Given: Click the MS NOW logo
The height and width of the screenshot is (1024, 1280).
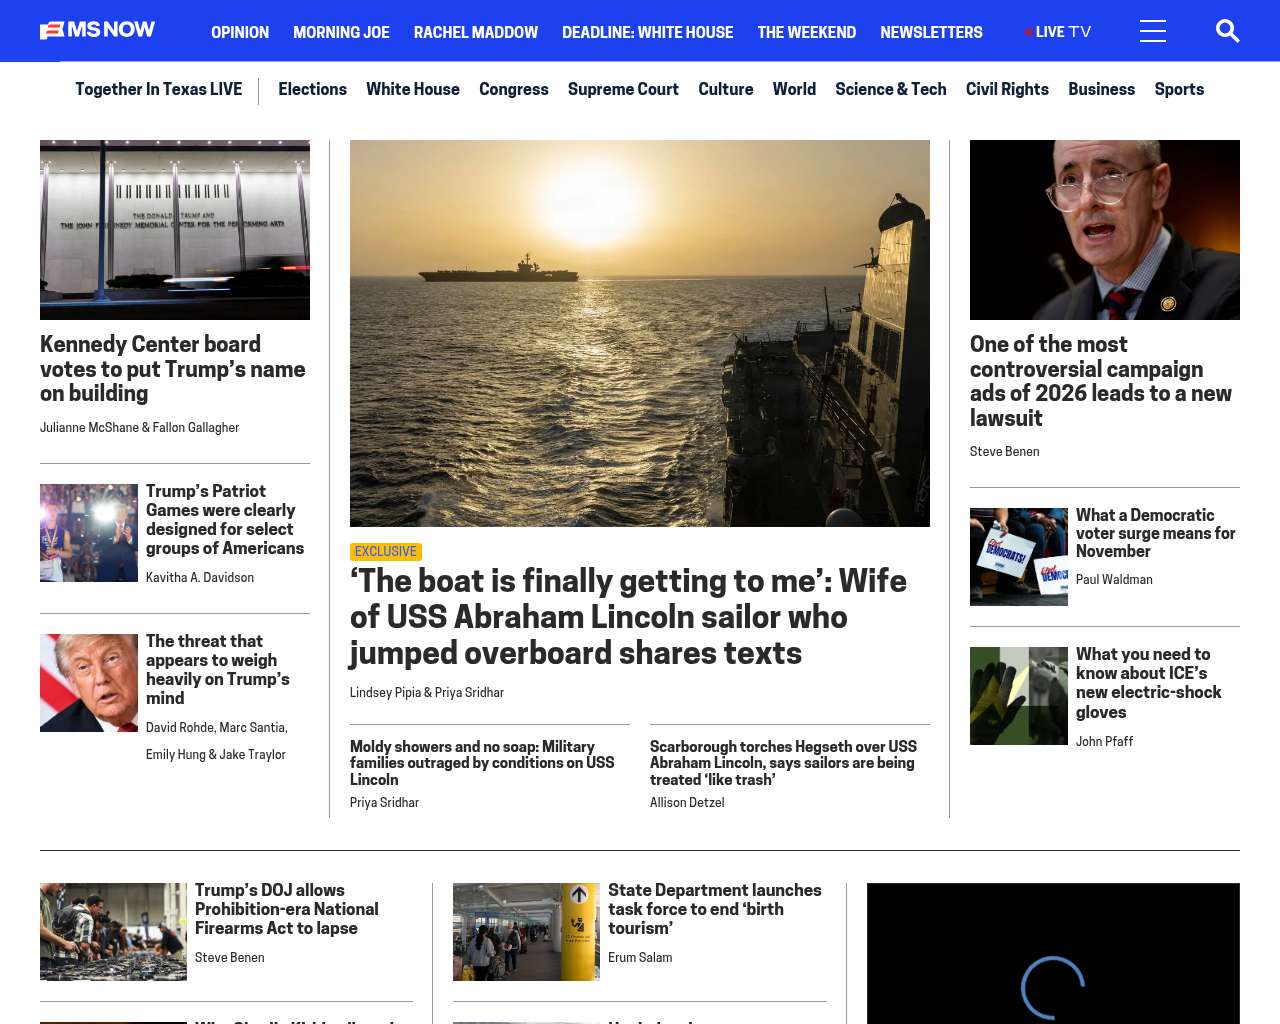Looking at the screenshot, I should (98, 30).
